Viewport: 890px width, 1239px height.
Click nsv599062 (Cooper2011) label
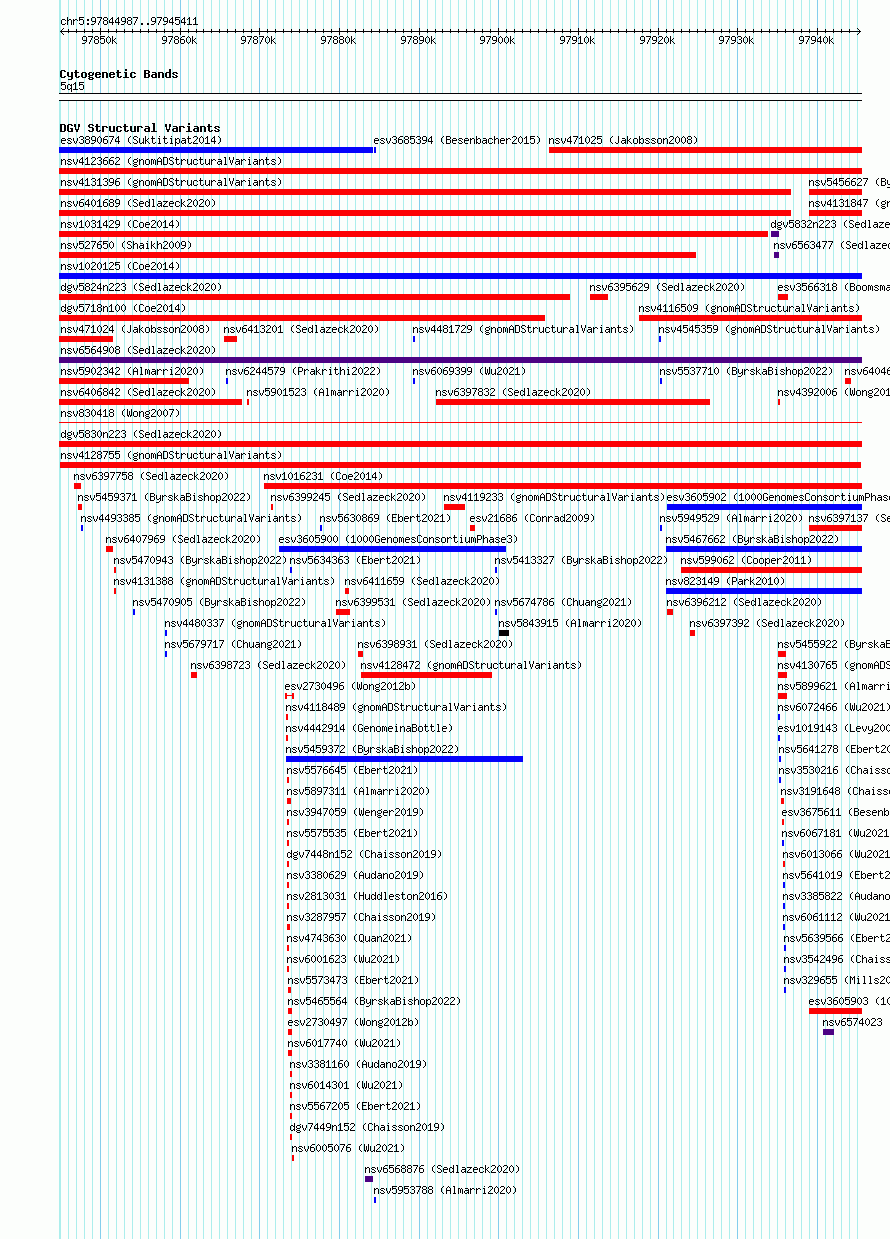pyautogui.click(x=747, y=560)
